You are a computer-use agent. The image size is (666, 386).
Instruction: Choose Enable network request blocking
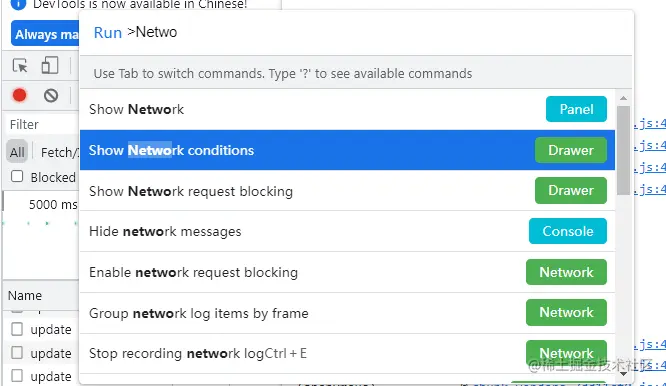(x=347, y=272)
